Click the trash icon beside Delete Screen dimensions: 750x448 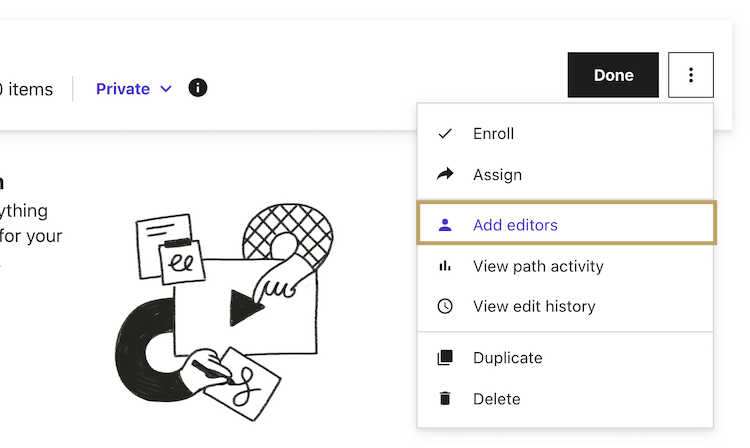pyautogui.click(x=445, y=399)
